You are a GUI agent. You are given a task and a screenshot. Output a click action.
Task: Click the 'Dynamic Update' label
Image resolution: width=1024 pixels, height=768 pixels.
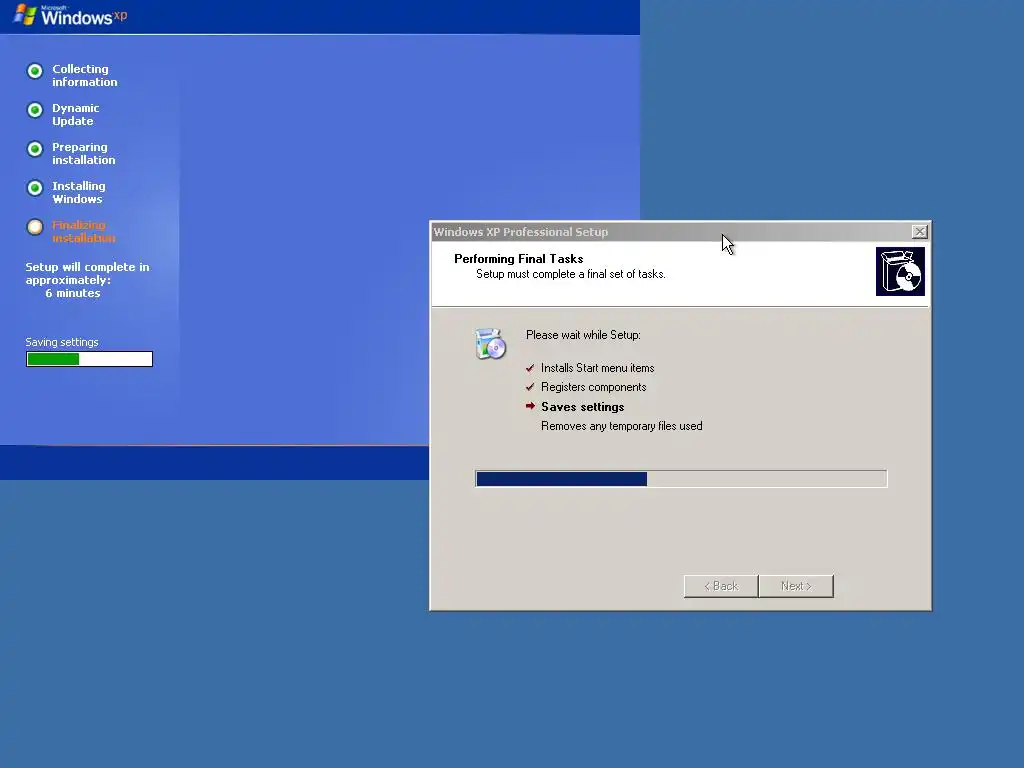[76, 114]
